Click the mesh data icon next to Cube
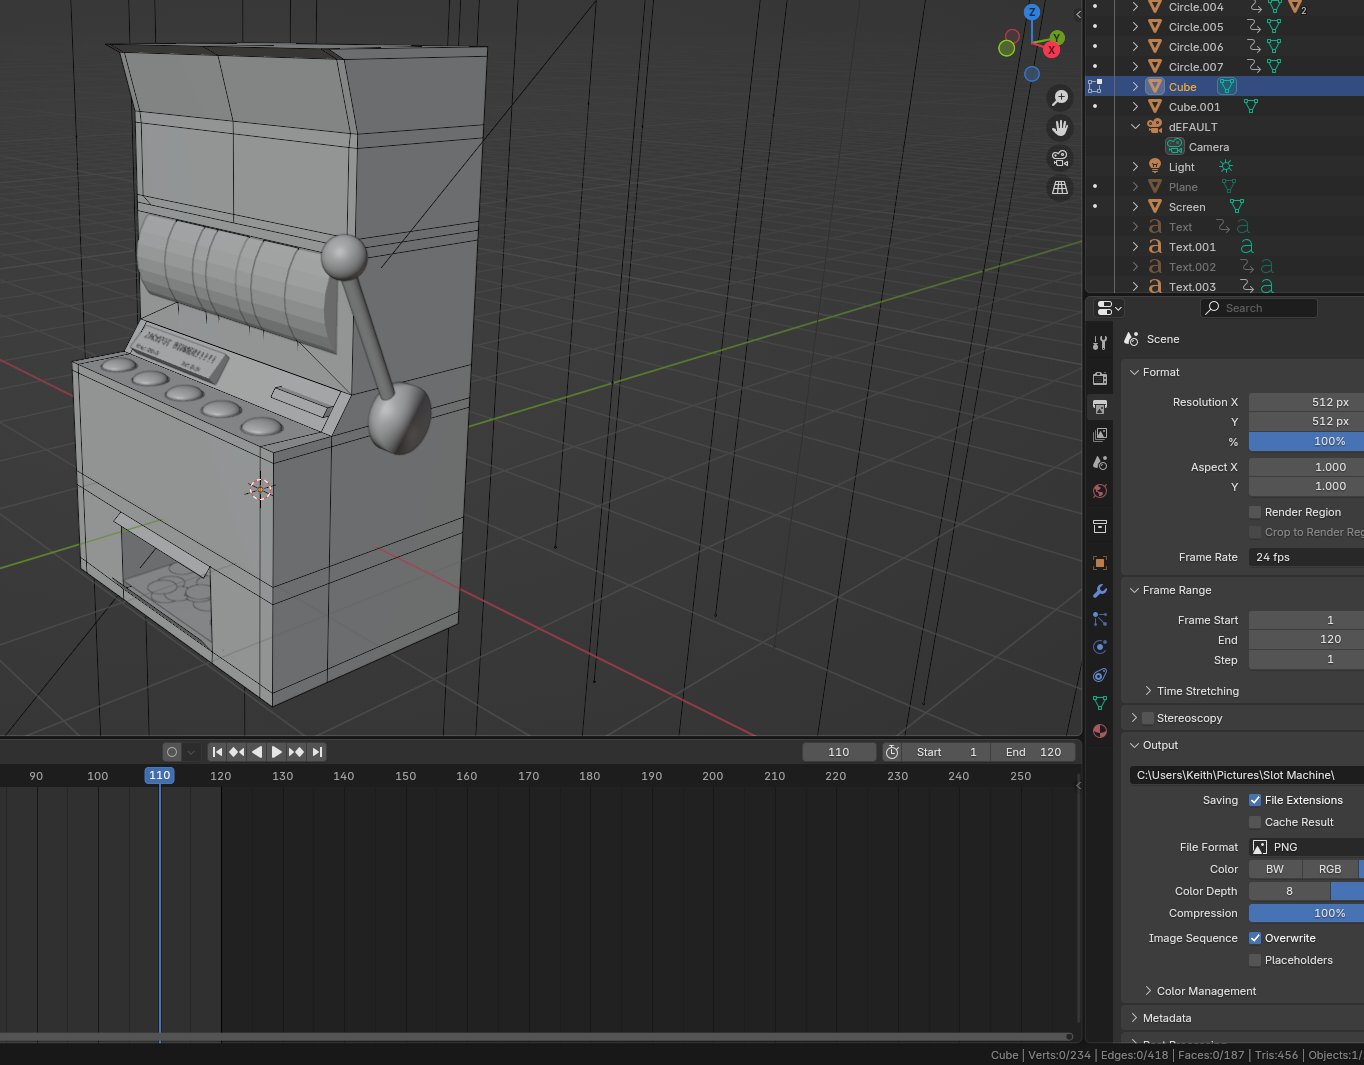The height and width of the screenshot is (1065, 1364). [1227, 87]
